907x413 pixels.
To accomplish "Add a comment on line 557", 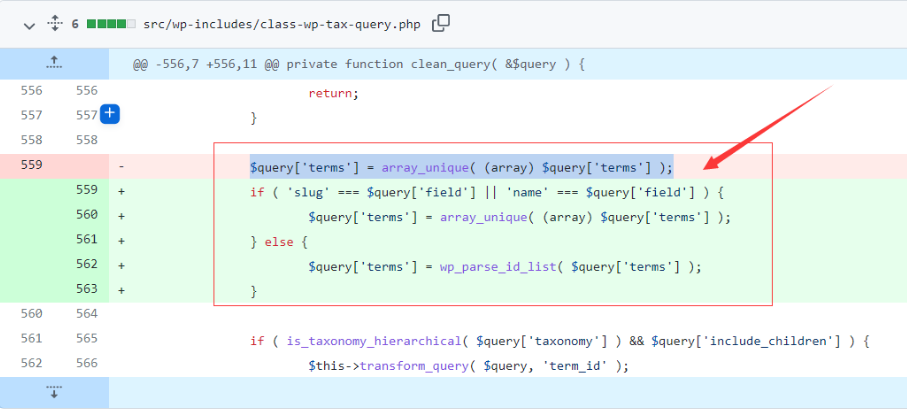I will (x=110, y=114).
